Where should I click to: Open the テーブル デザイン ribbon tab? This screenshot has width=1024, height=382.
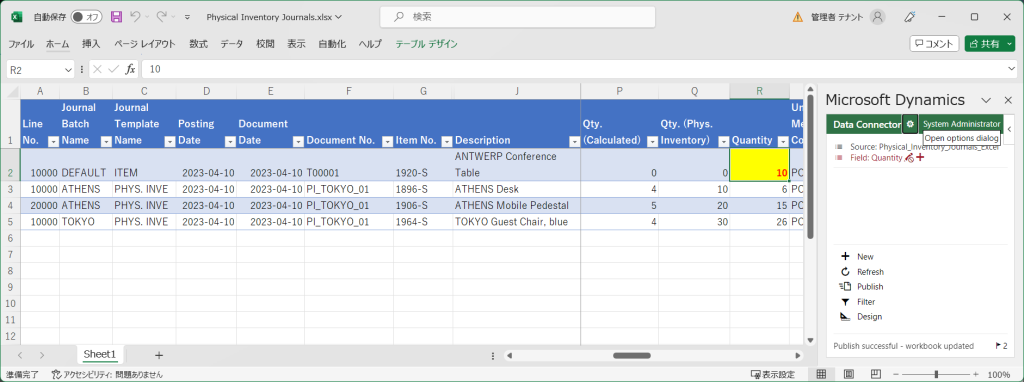pyautogui.click(x=426, y=44)
